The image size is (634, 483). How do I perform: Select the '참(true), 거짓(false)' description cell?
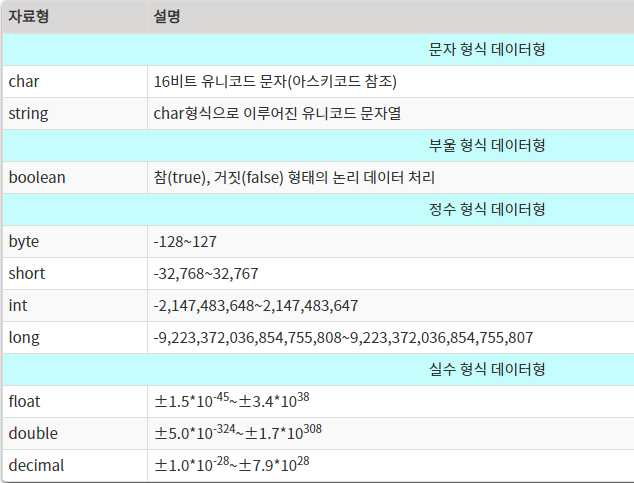(391, 177)
